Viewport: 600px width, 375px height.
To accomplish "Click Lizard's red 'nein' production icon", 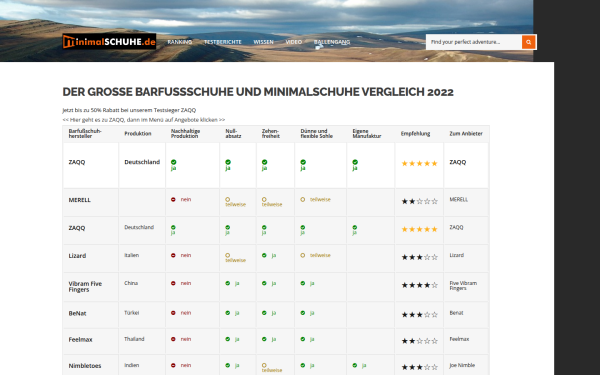I will (173, 255).
